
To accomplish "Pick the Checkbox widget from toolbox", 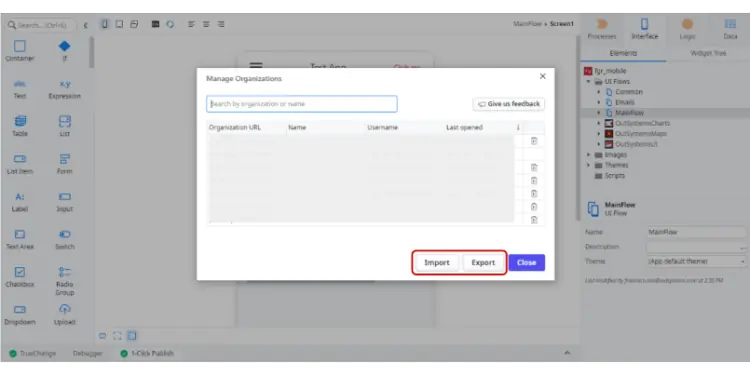I will (20, 272).
